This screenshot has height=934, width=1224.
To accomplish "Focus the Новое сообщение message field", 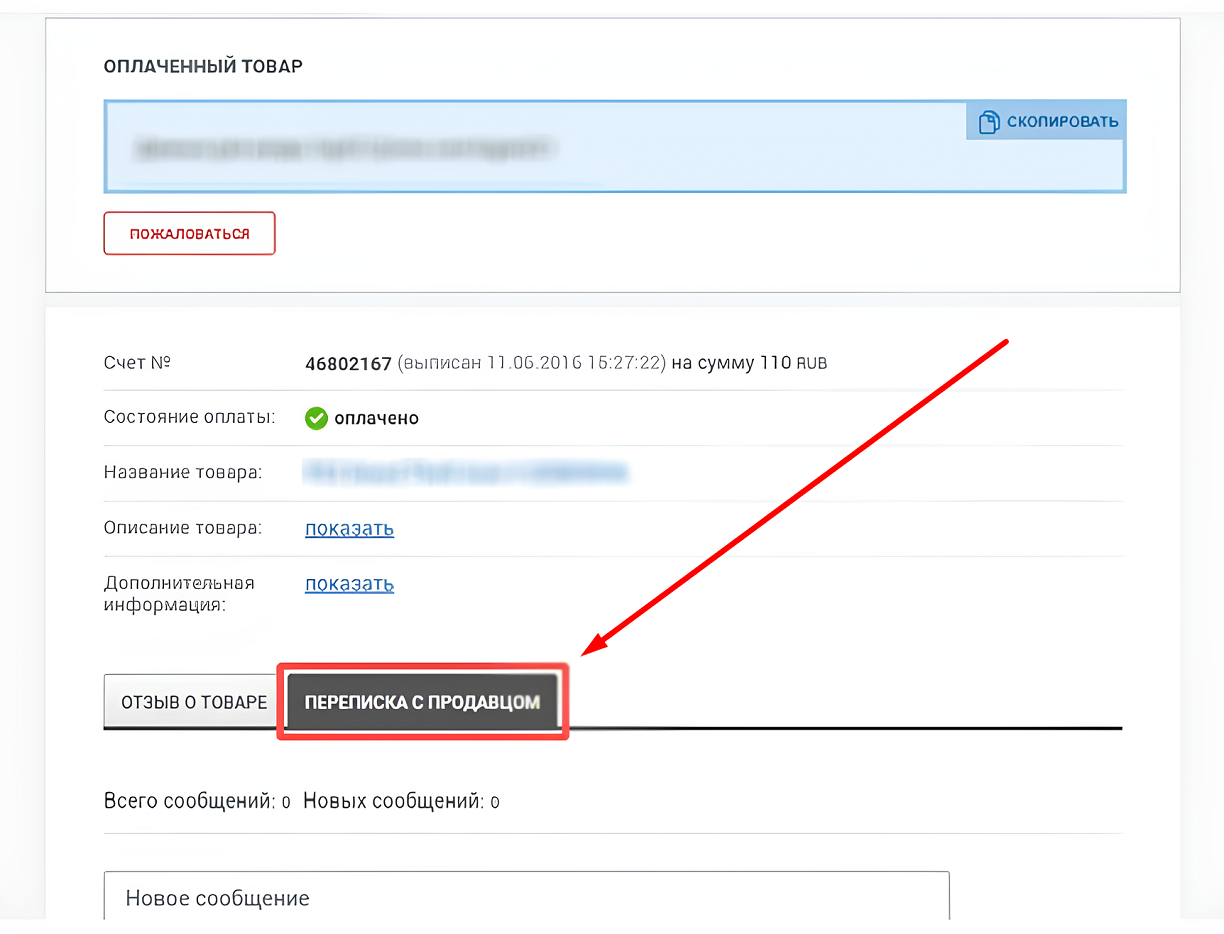I will (526, 897).
